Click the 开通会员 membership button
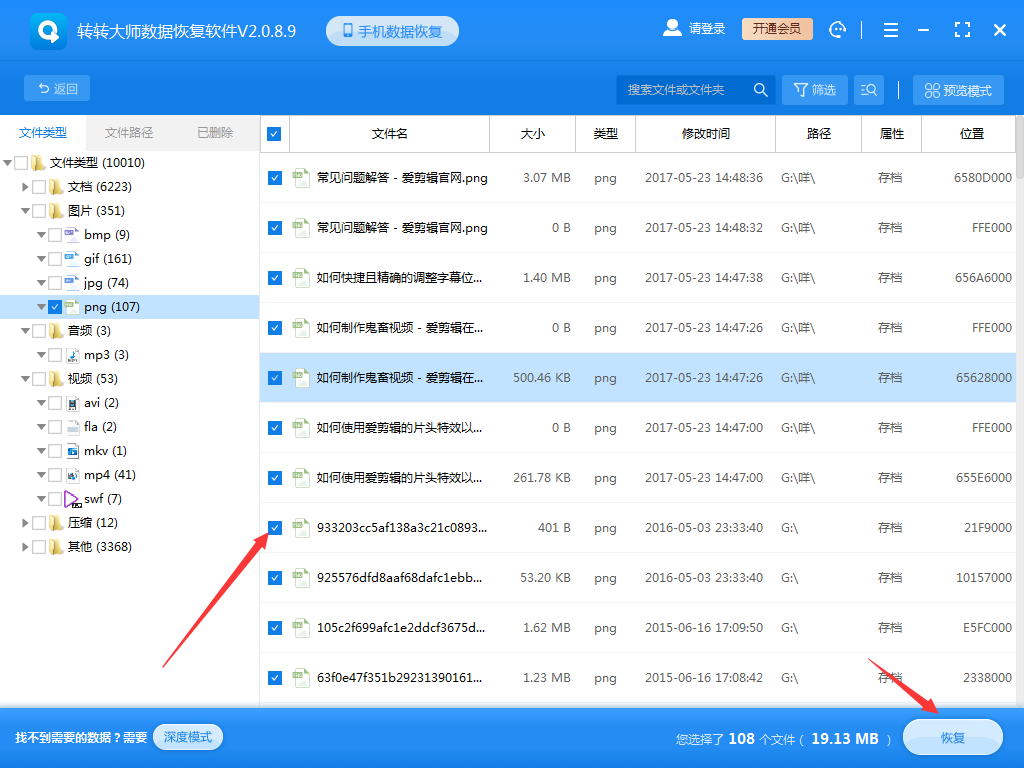 777,29
